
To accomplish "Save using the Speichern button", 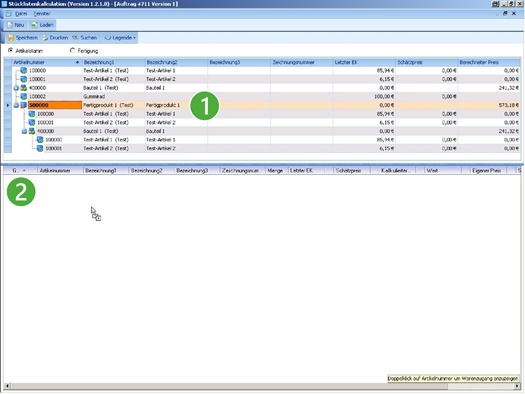I will tap(23, 37).
